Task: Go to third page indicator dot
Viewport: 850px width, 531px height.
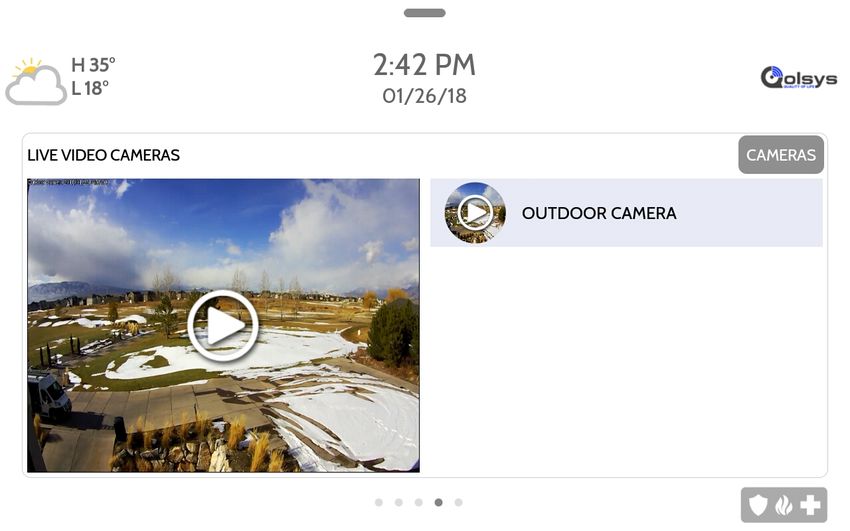Action: click(x=418, y=502)
